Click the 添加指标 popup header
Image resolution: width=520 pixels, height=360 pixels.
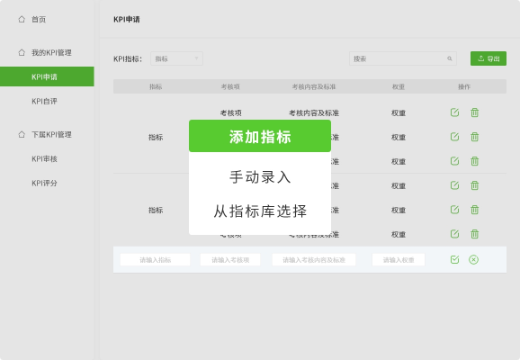[x=260, y=136]
